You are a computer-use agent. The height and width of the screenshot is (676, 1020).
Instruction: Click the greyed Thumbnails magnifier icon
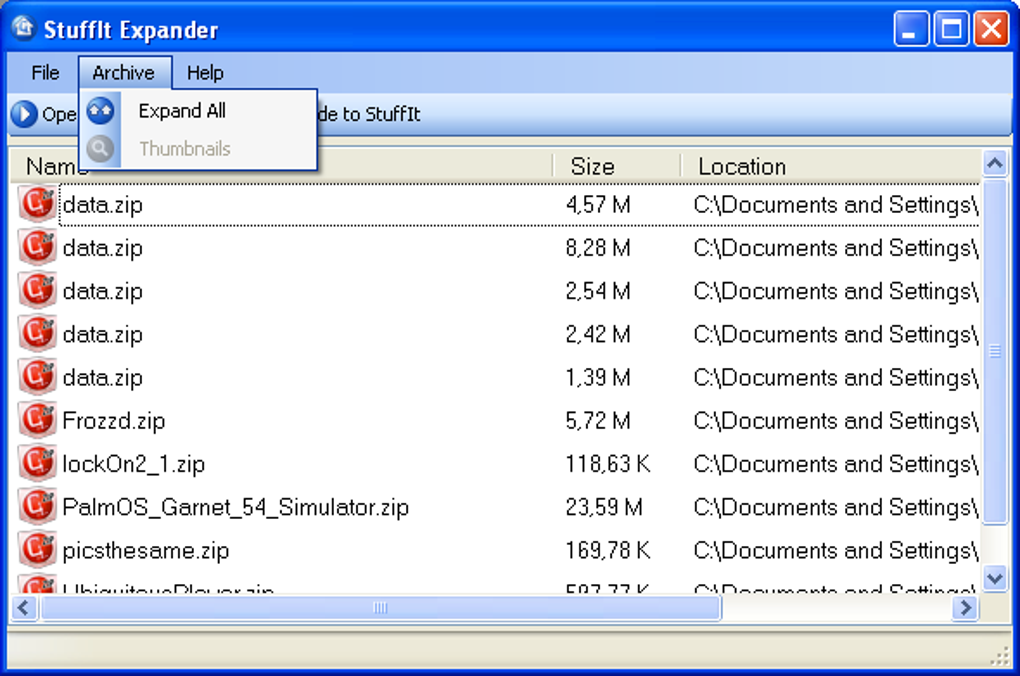(100, 148)
